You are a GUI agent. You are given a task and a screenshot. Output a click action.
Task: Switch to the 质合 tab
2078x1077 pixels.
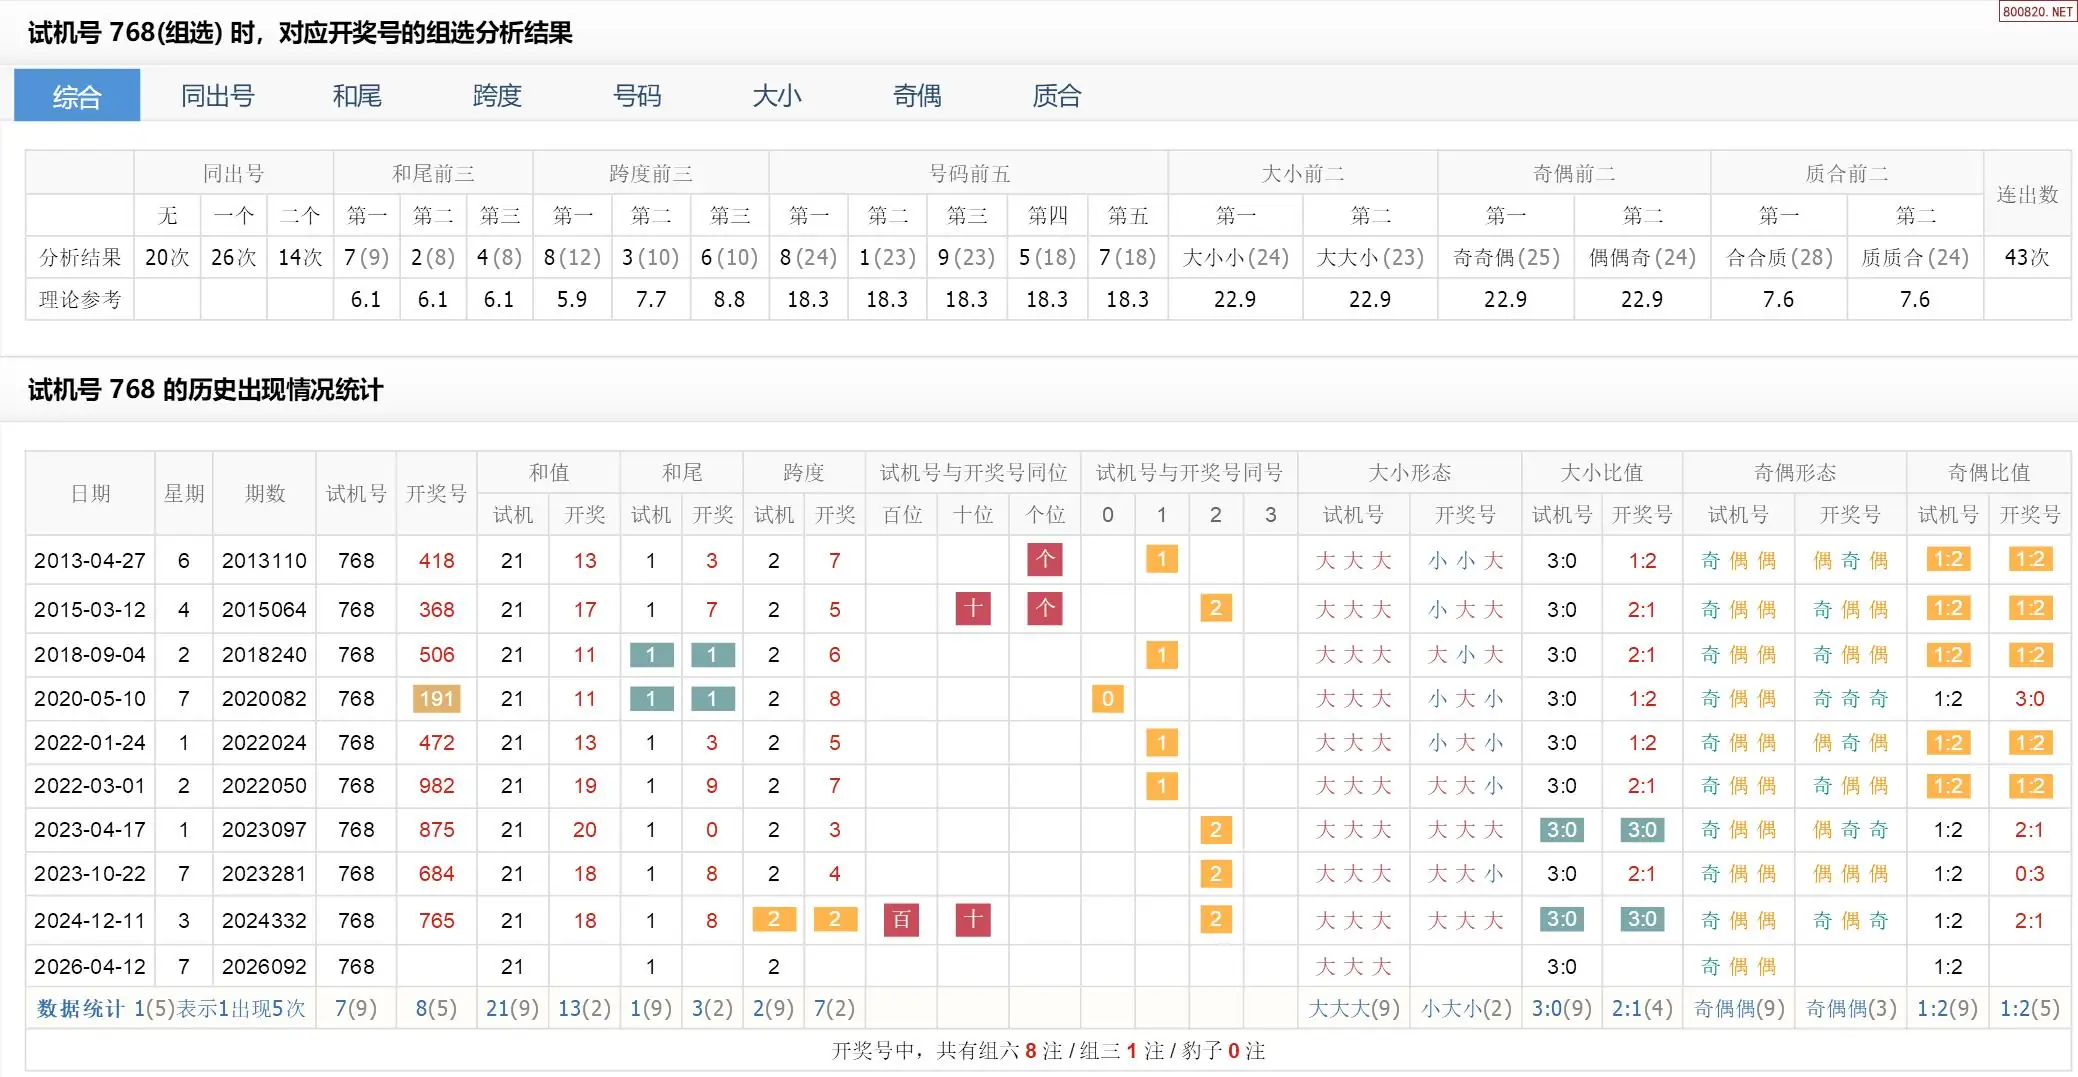coord(1057,96)
